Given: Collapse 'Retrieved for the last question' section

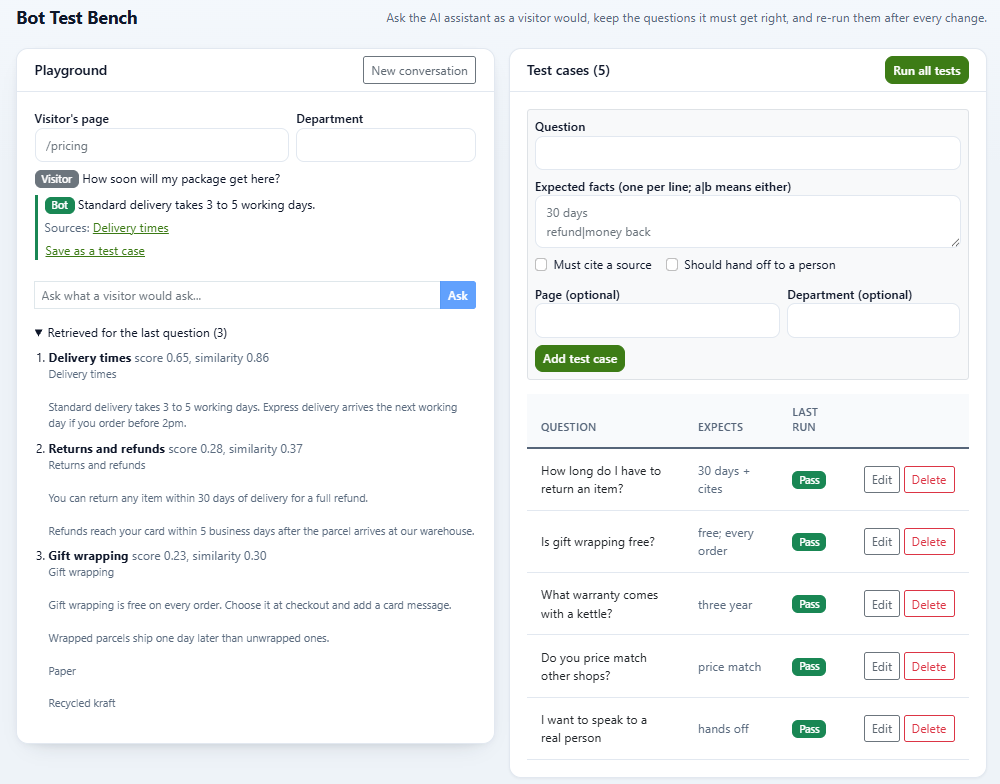Looking at the screenshot, I should click(x=131, y=333).
